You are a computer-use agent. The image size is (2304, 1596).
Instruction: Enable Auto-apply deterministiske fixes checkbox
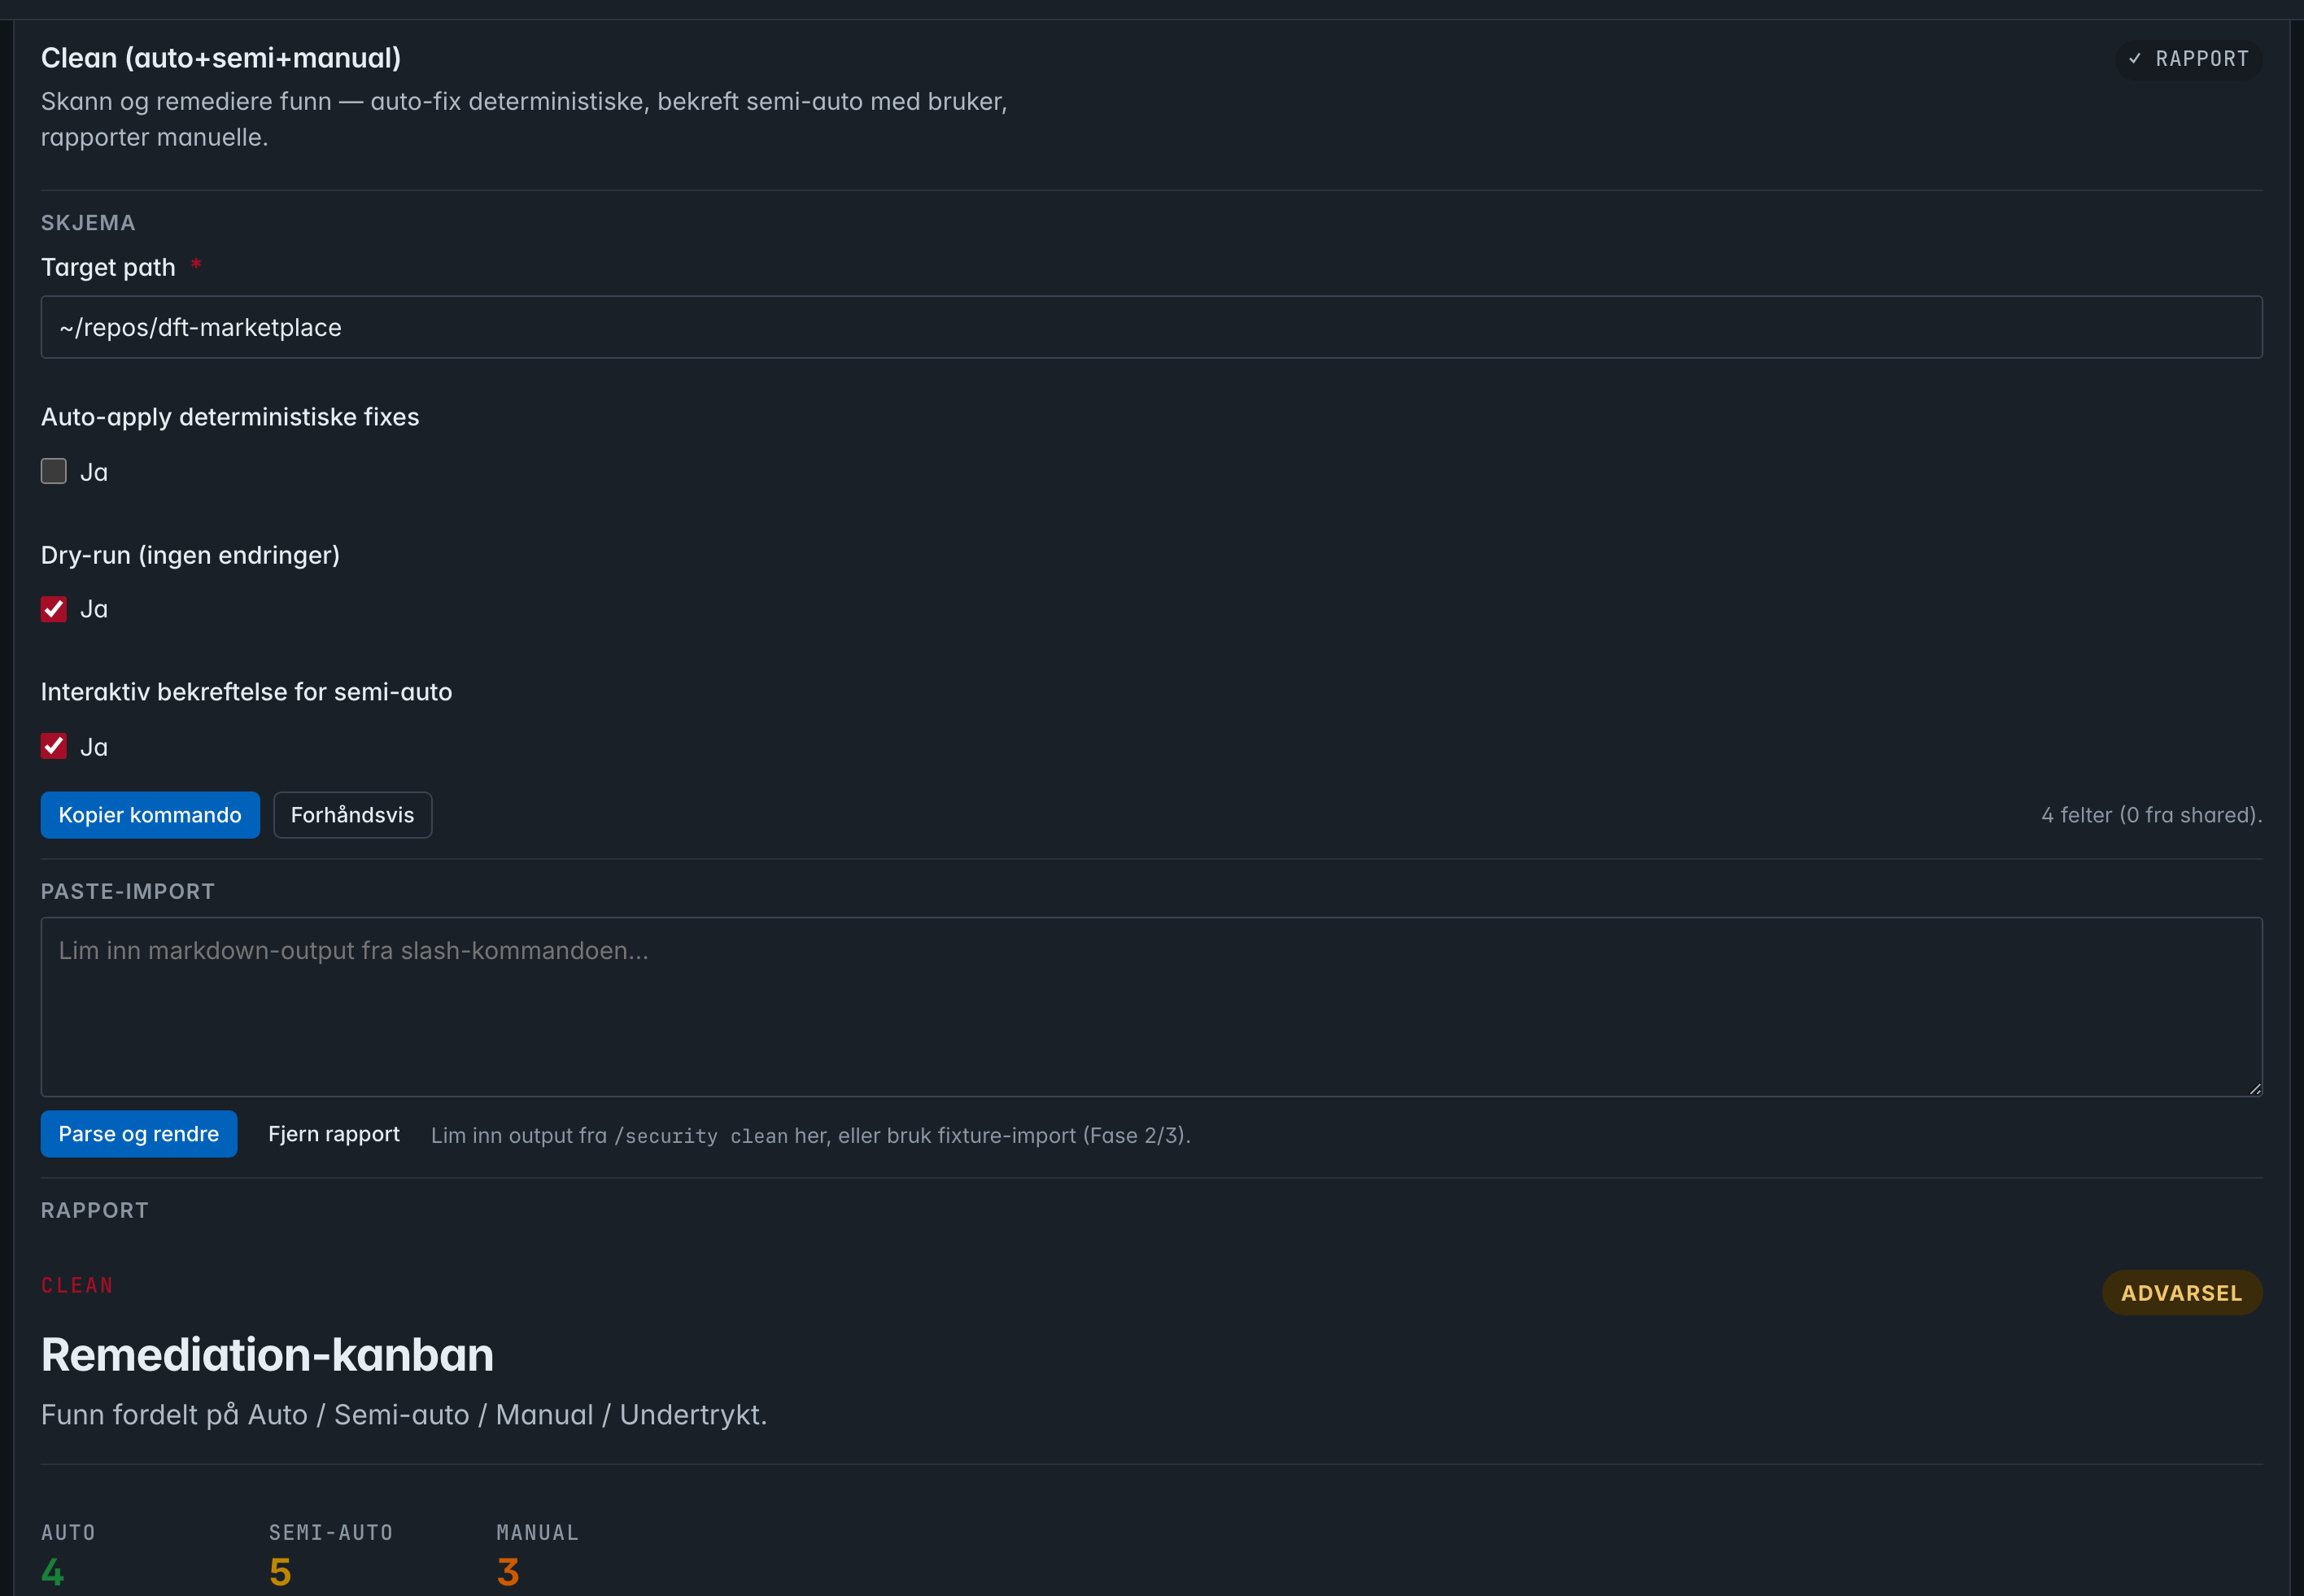(53, 471)
